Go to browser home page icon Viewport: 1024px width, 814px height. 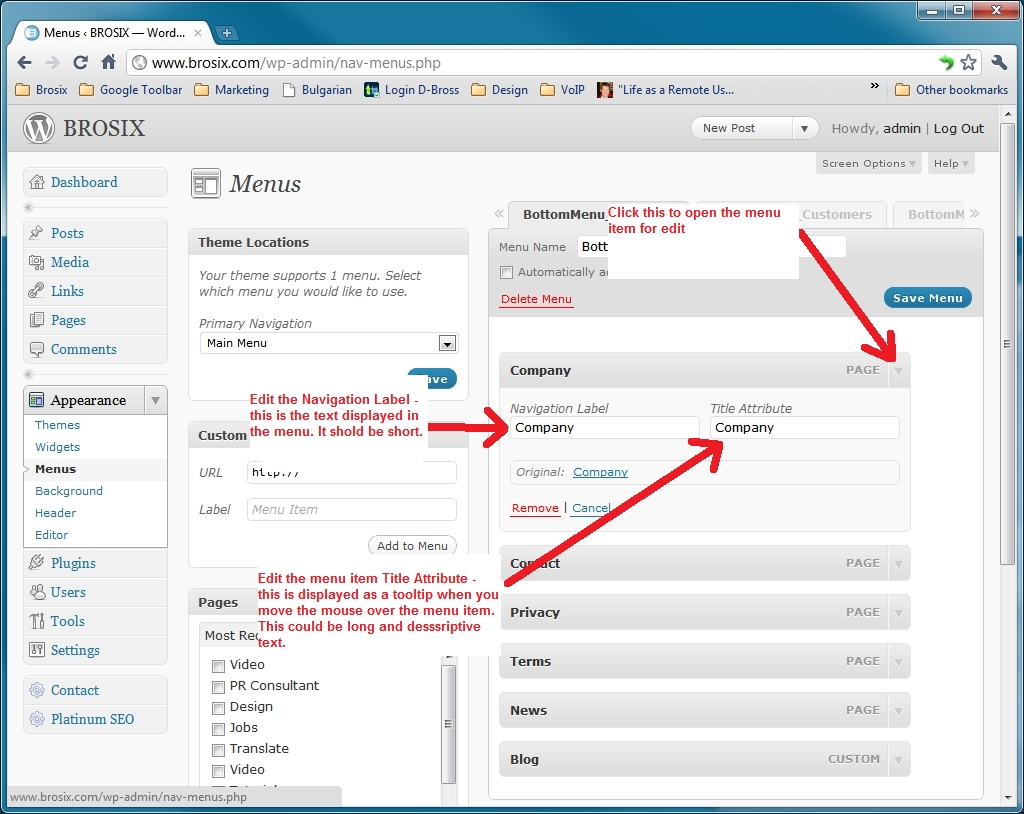coord(108,62)
